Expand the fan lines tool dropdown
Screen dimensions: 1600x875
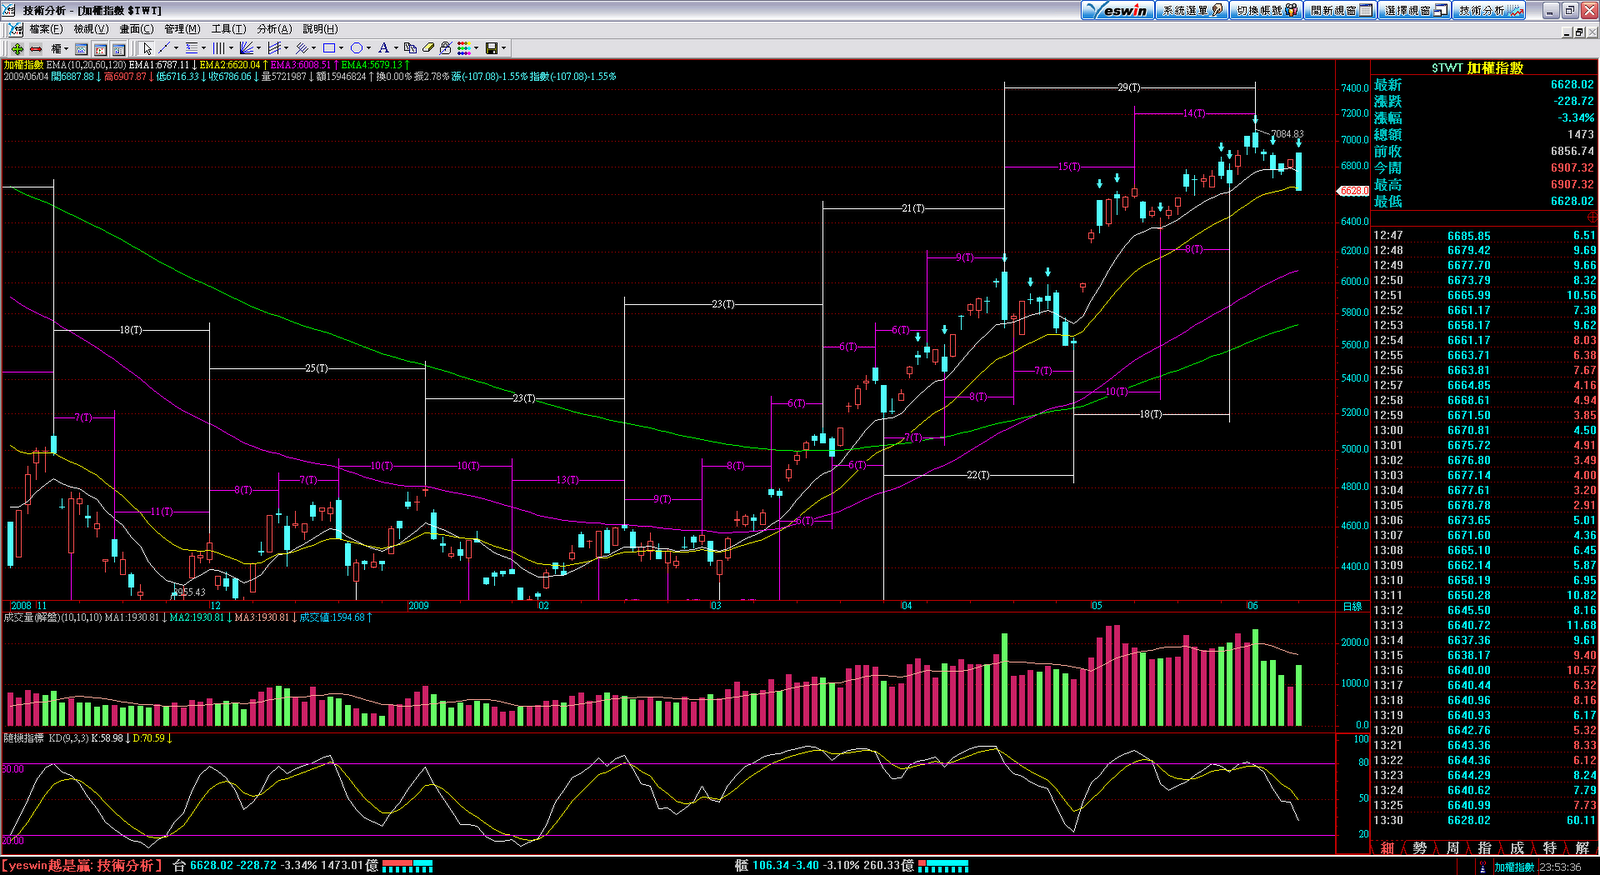(x=258, y=48)
